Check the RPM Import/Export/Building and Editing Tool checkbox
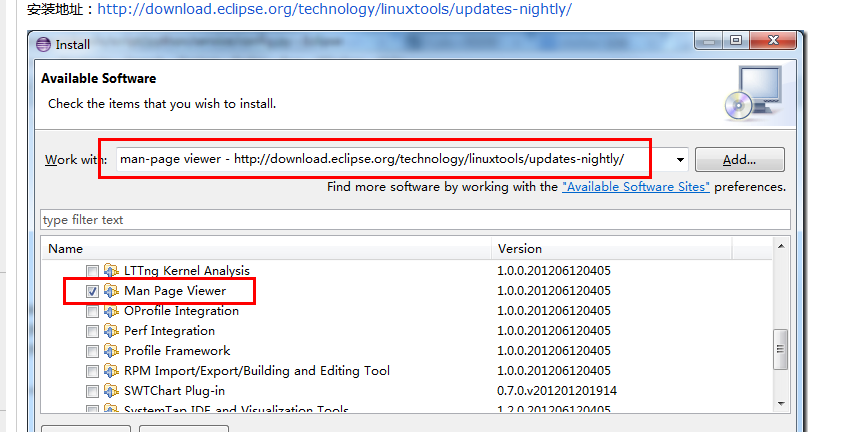Viewport: 859px width, 432px height. (92, 371)
